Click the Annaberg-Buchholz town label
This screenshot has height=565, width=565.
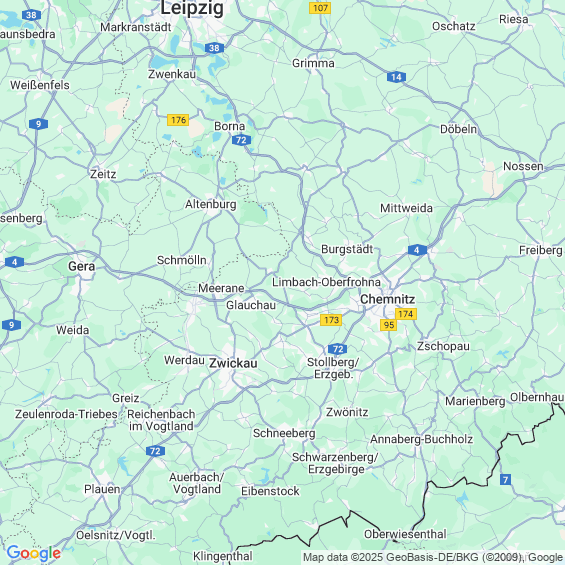pyautogui.click(x=422, y=439)
